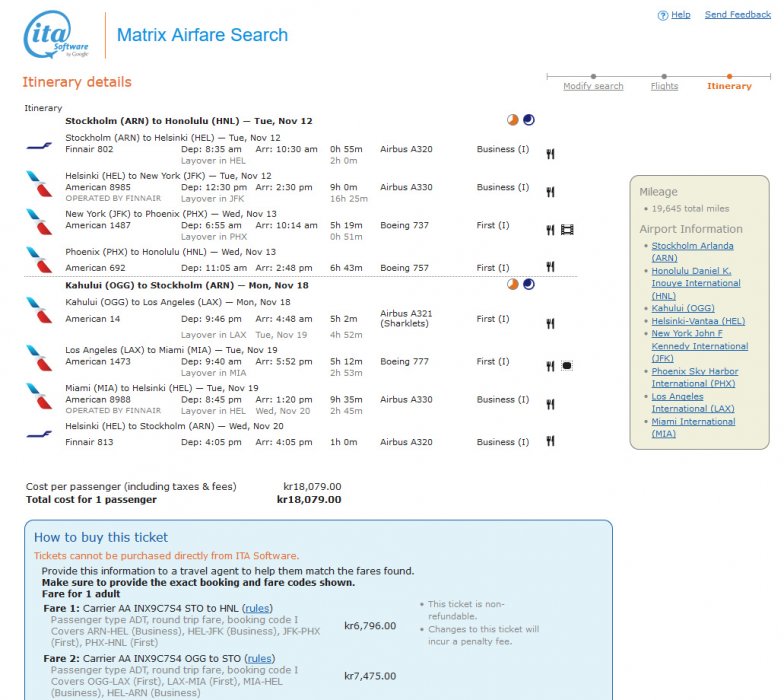Click the American 1487 airline logo
Viewport: 784px width, 700px height.
[40, 221]
